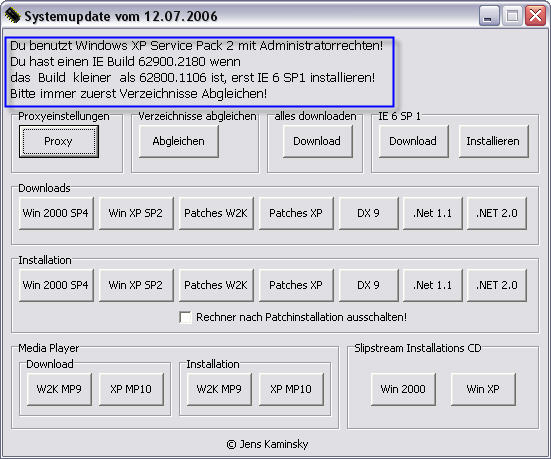
Task: Click Win 2000 Slipstream Installations CD button
Action: click(403, 389)
